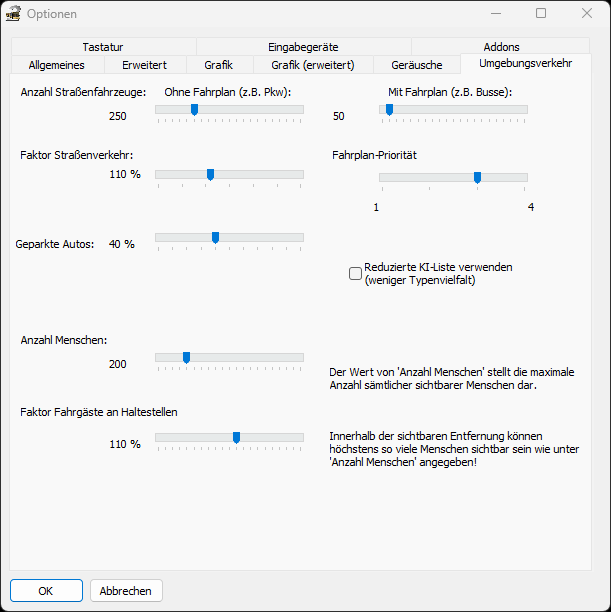
Task: Click the Fahrplan-Priorität slider handle
Action: click(x=477, y=177)
